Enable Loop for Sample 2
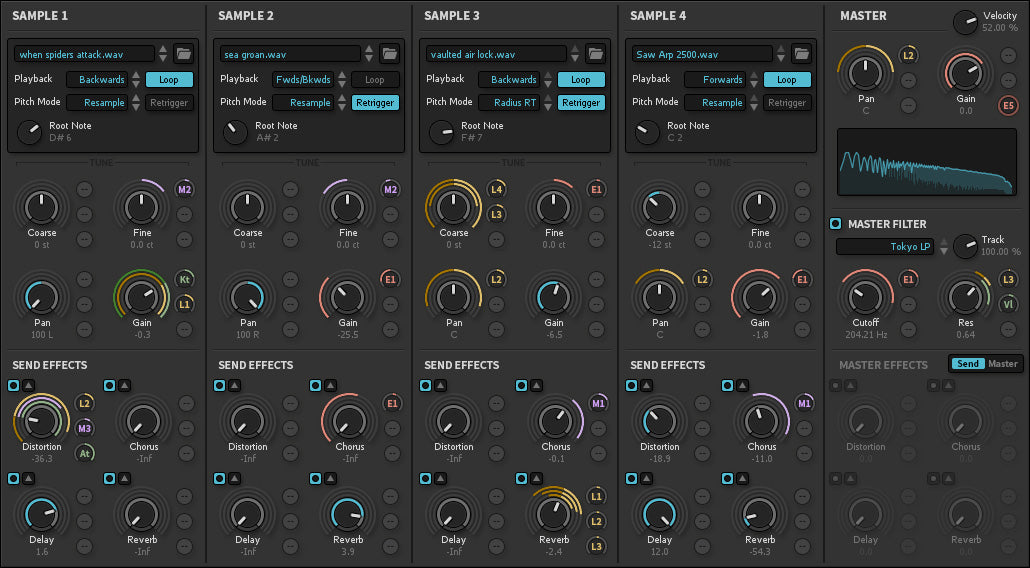Viewport: 1030px width, 568px height. click(x=375, y=79)
